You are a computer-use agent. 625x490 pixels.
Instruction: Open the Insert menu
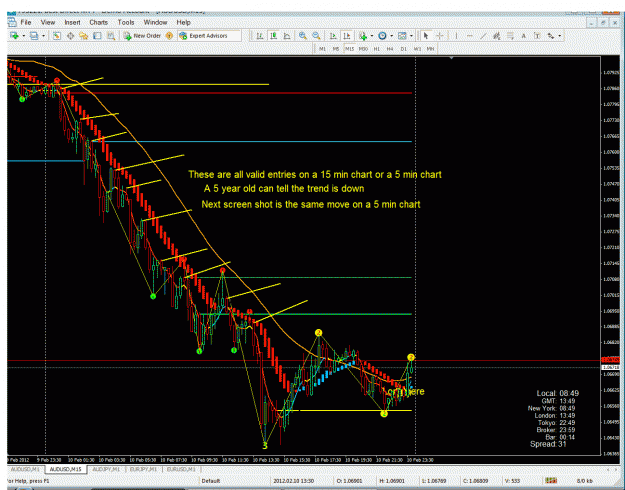(x=72, y=22)
